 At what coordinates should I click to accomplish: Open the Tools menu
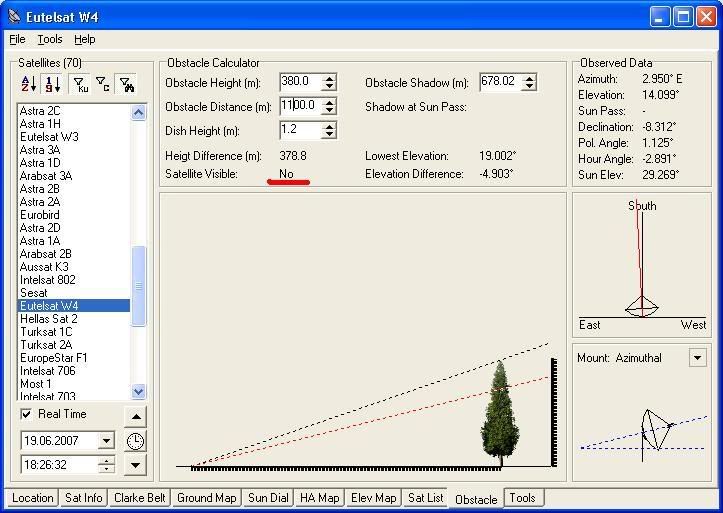(50, 39)
